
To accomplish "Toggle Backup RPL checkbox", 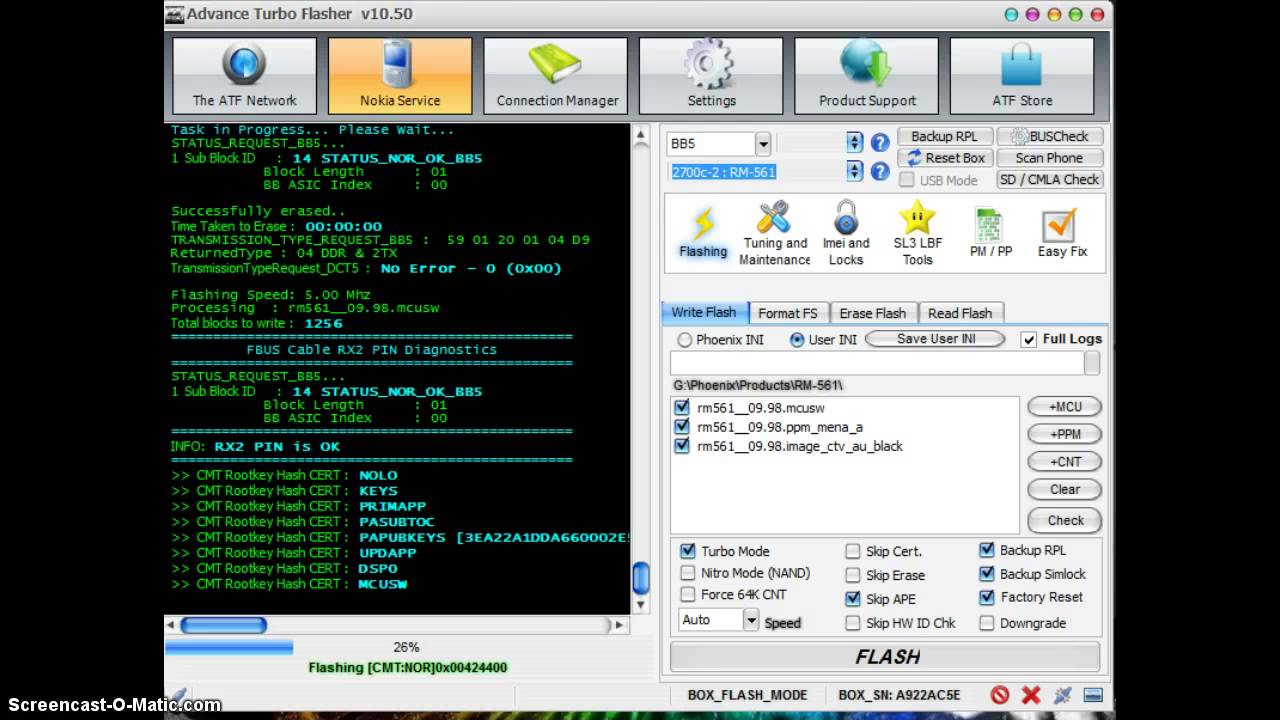I will coord(987,550).
